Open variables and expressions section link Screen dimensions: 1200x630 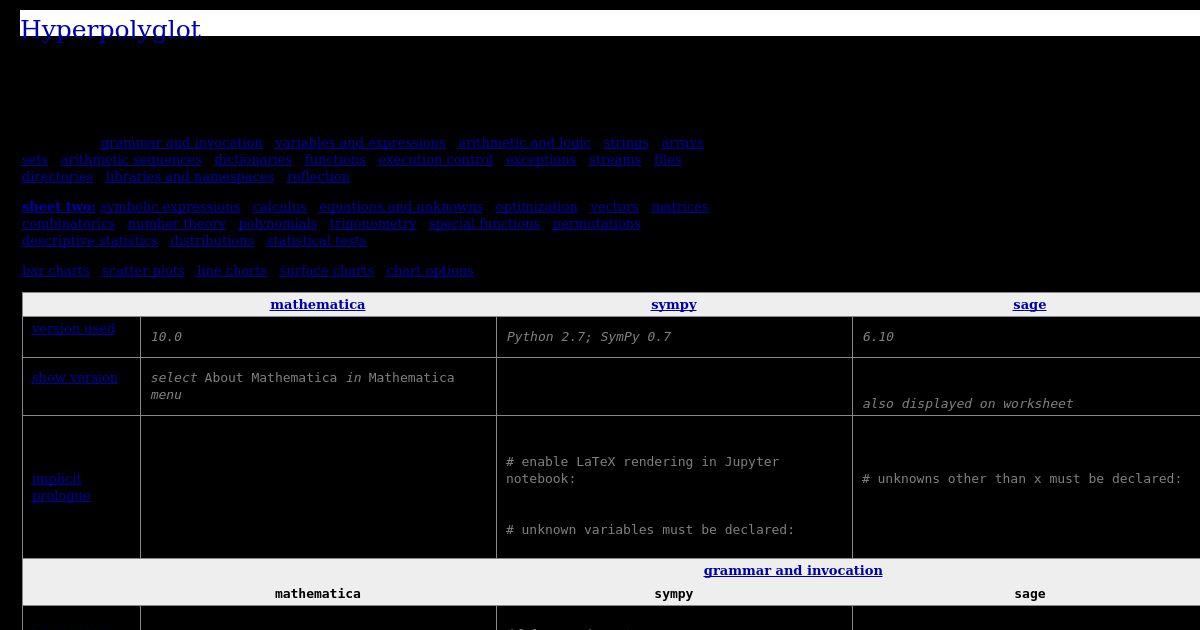pyautogui.click(x=360, y=143)
